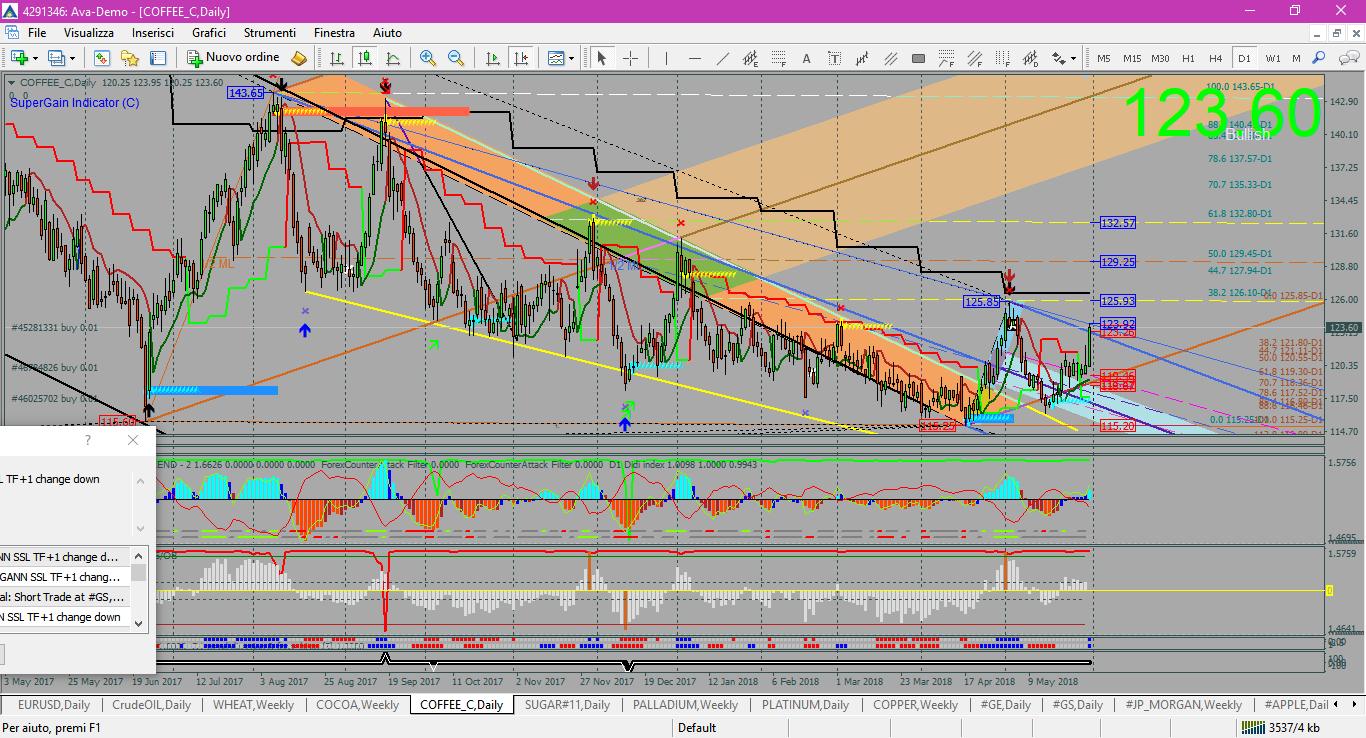Click the Default profile status bar entry

[696, 728]
